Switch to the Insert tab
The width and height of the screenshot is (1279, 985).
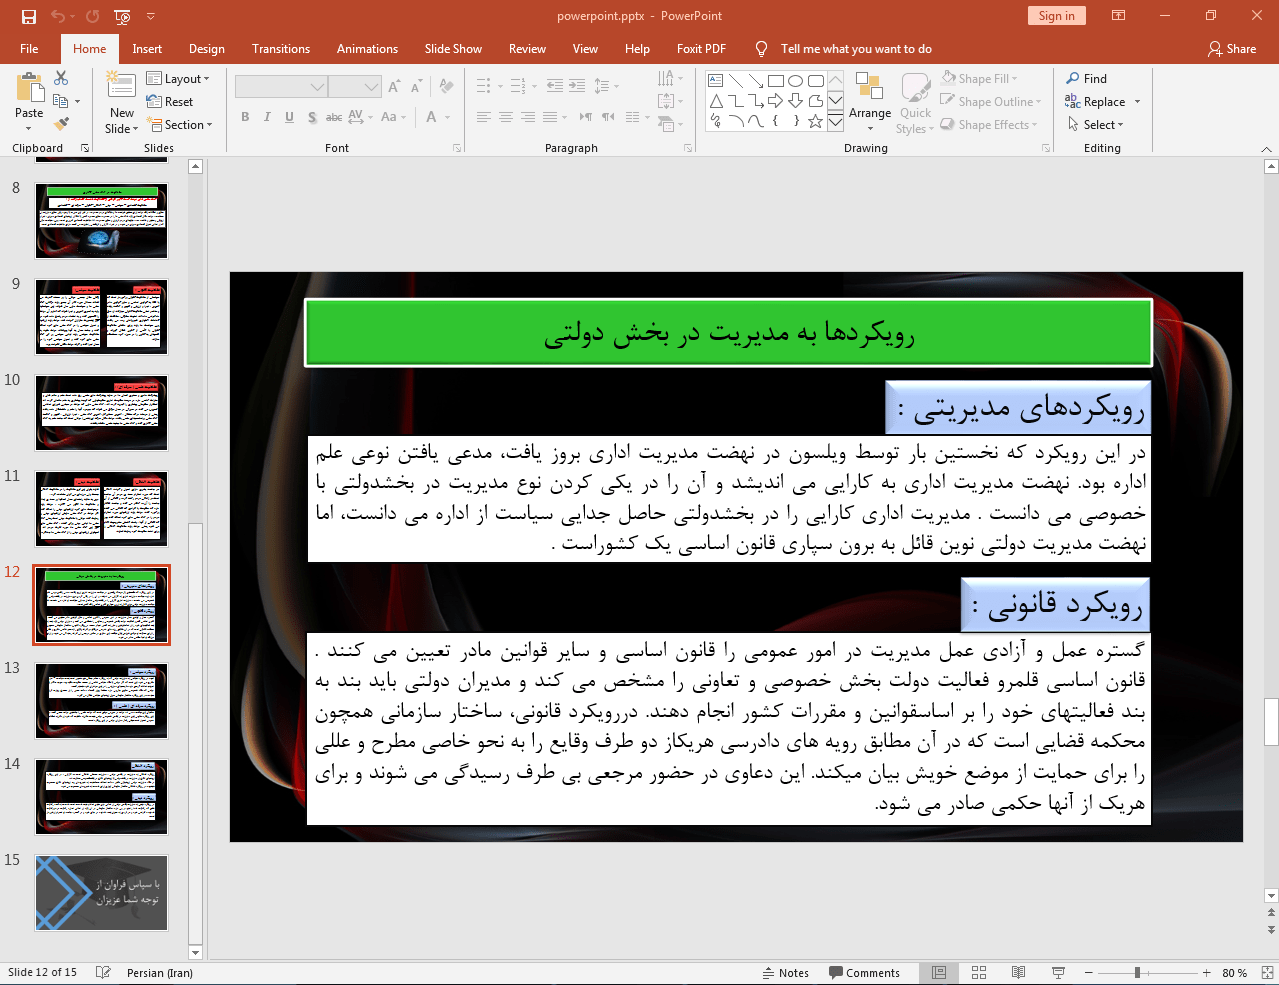coord(147,49)
